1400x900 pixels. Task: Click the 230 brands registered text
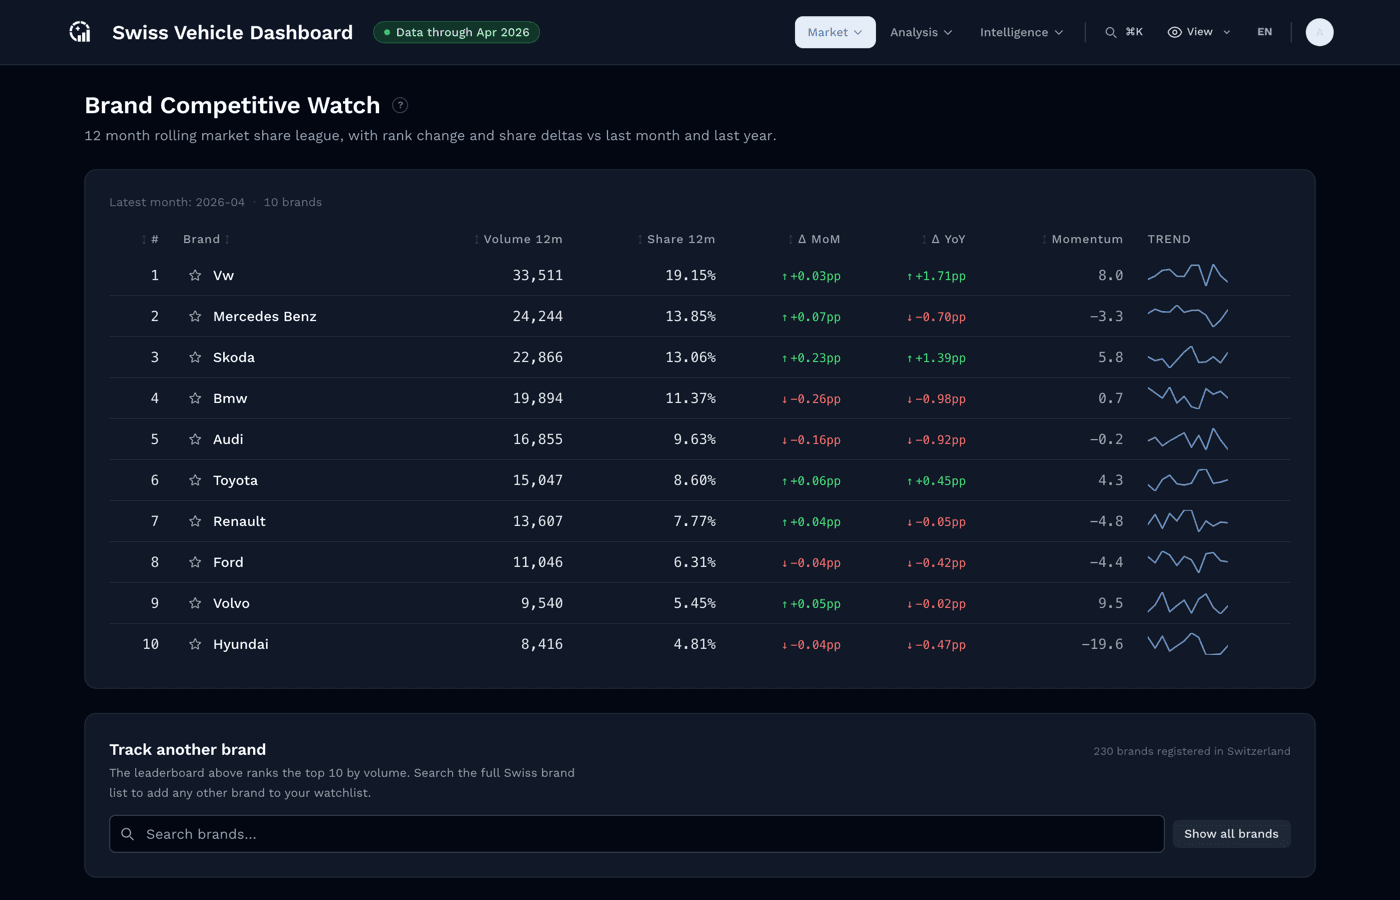[1192, 751]
